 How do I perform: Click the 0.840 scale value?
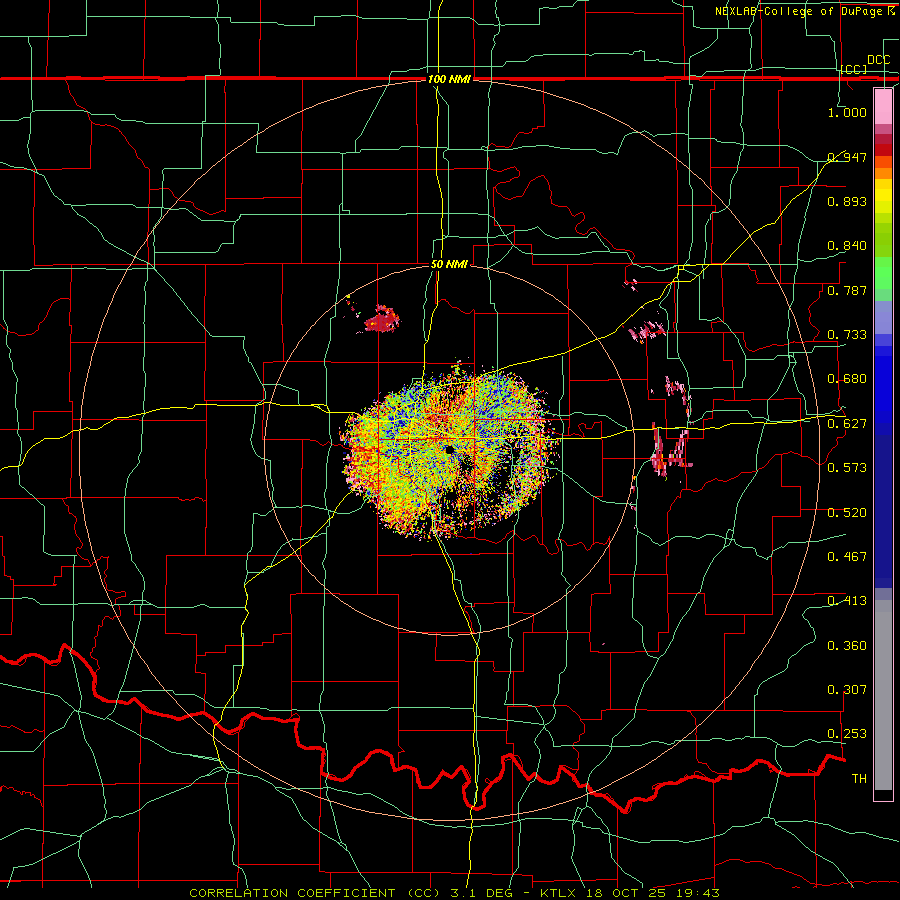847,246
